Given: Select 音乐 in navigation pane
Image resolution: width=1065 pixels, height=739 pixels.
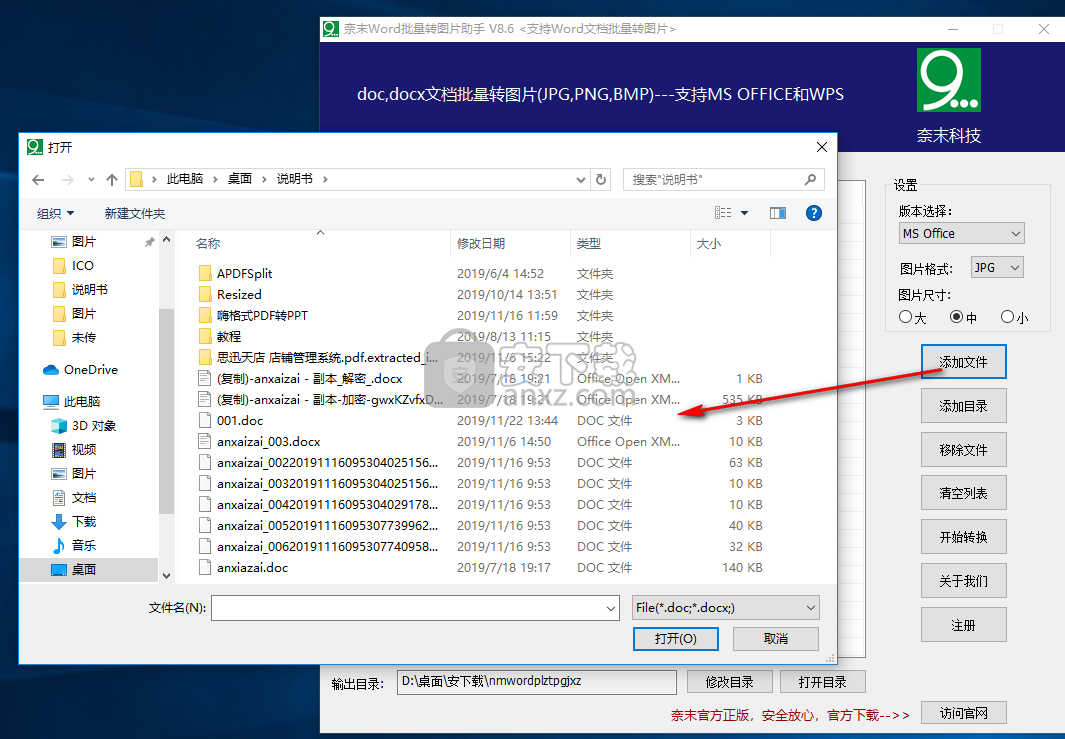Looking at the screenshot, I should click(x=84, y=545).
